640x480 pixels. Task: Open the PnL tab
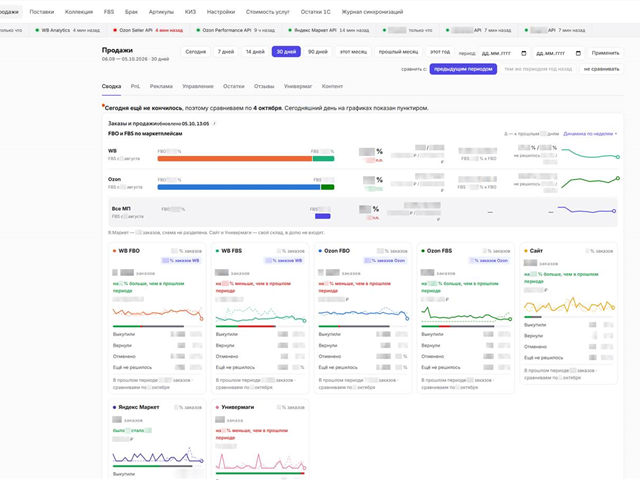click(135, 87)
